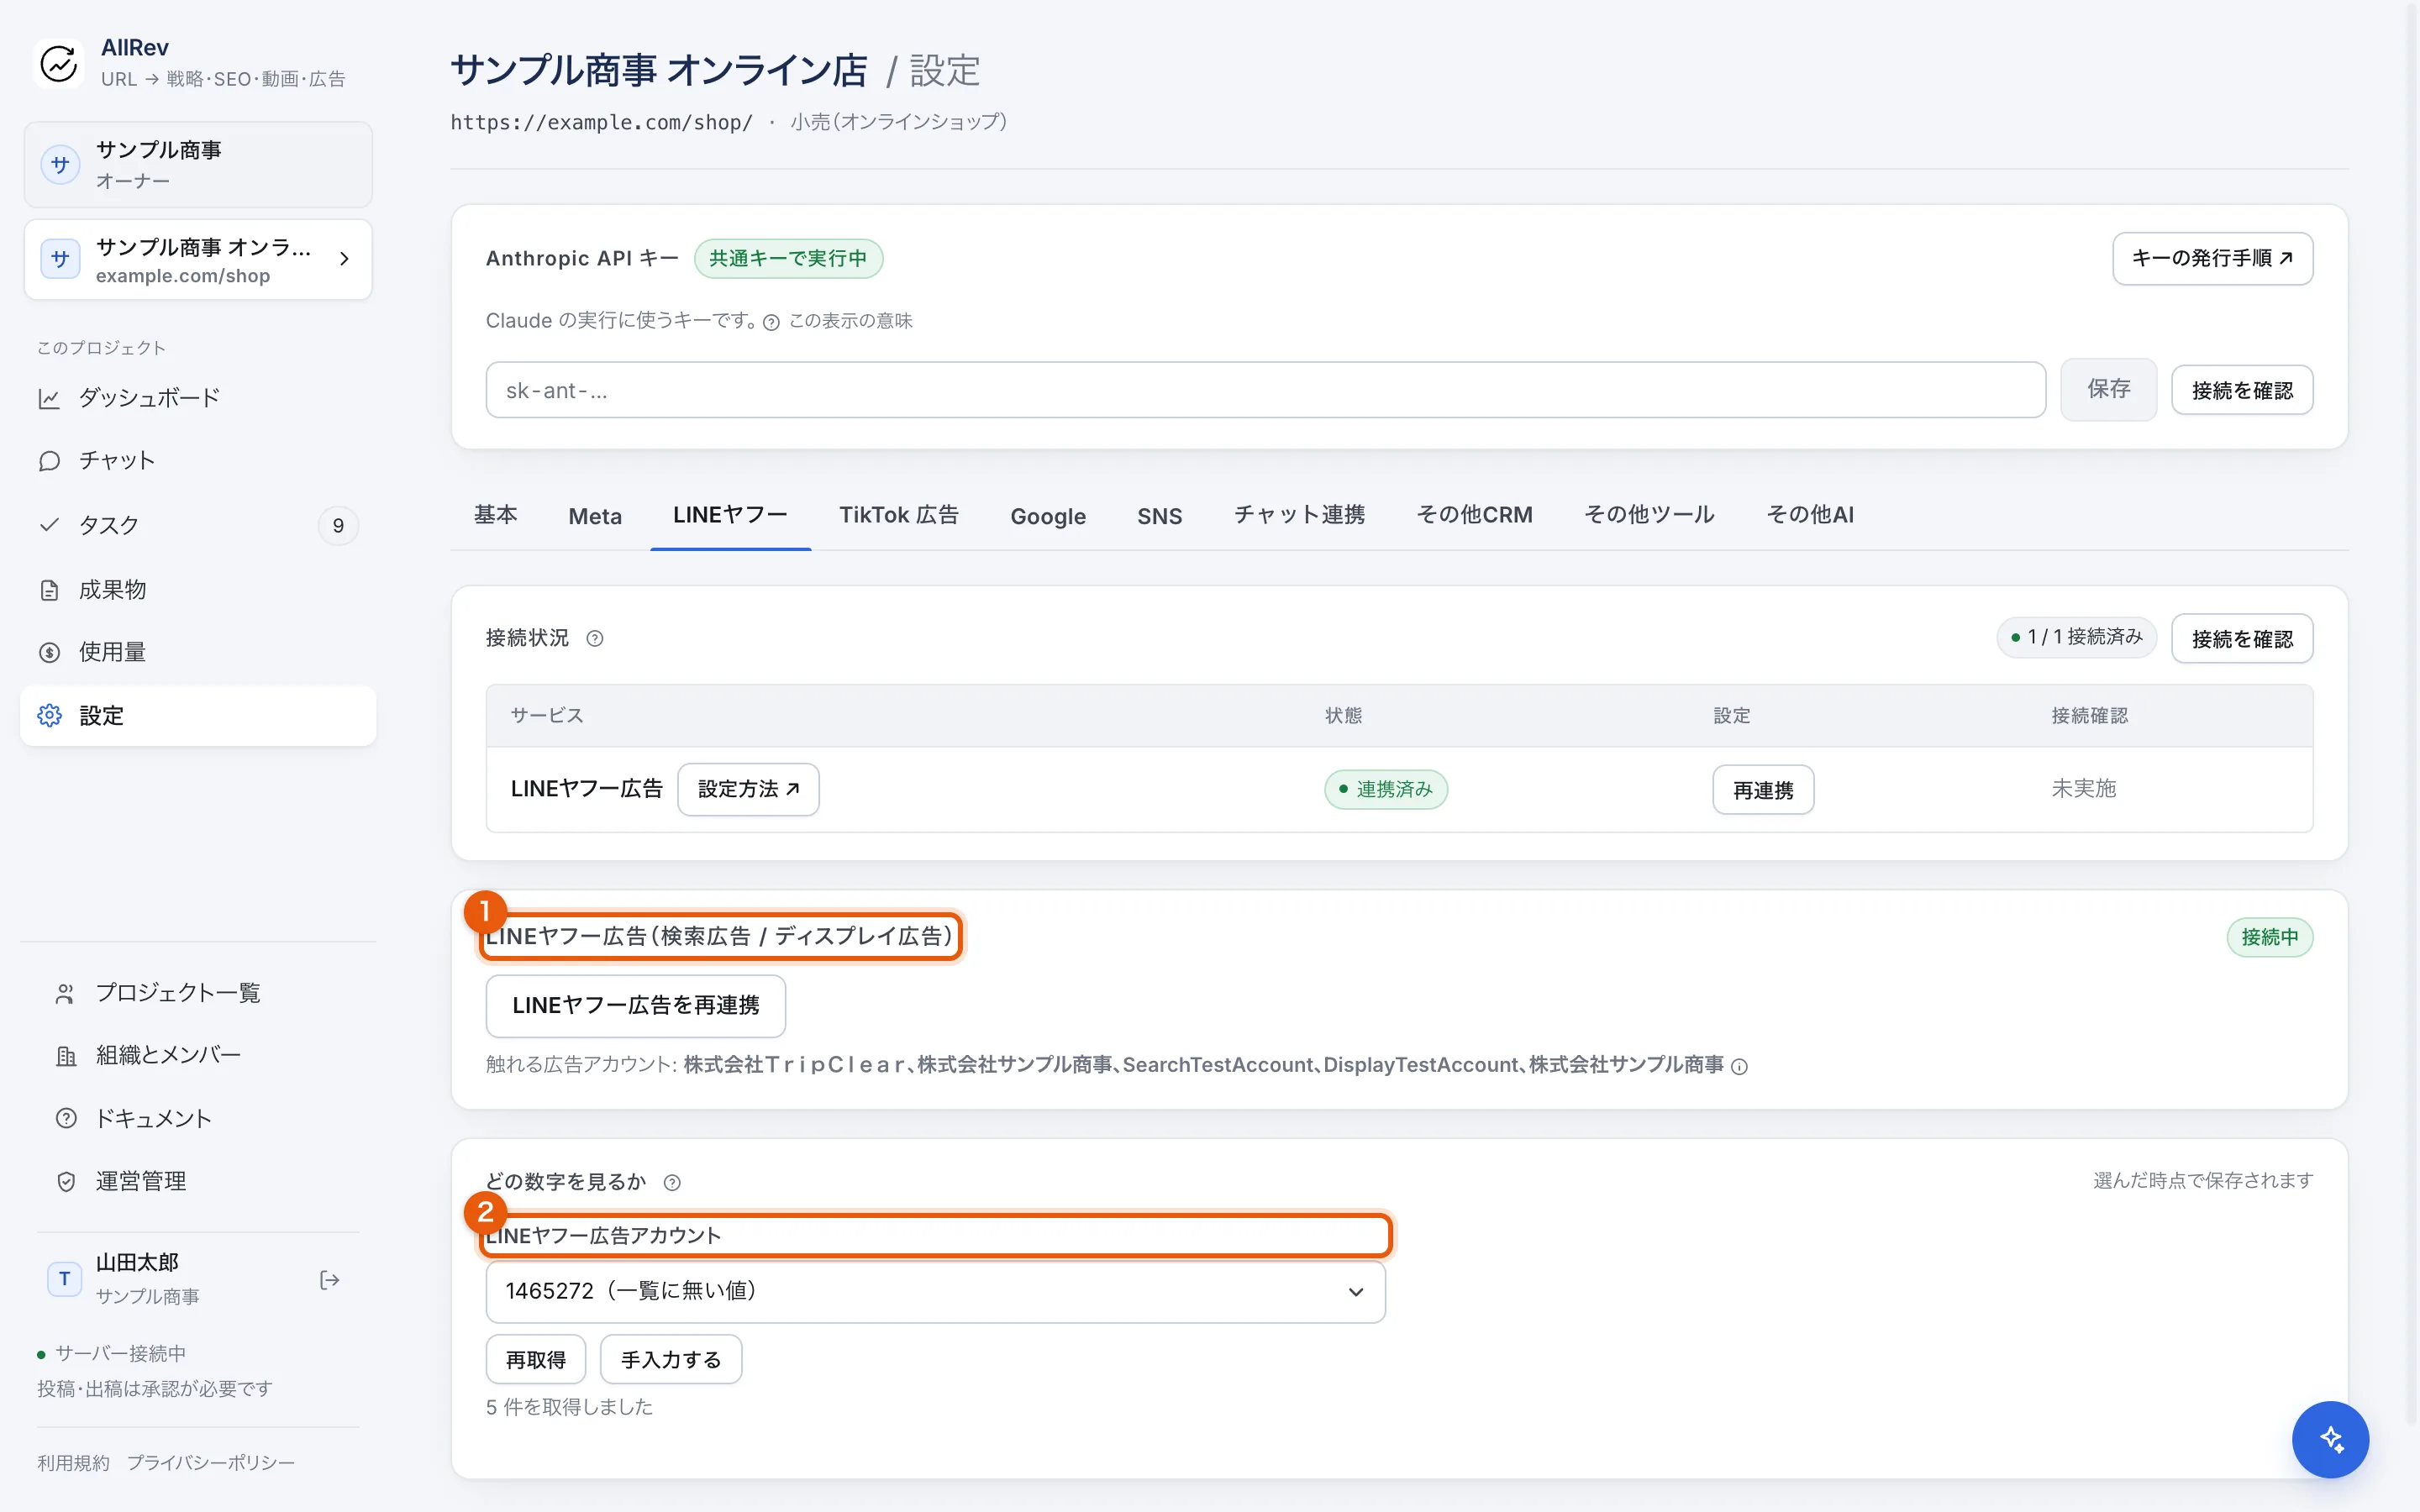Click the 手入力する button
The image size is (2420, 1512).
tap(670, 1360)
